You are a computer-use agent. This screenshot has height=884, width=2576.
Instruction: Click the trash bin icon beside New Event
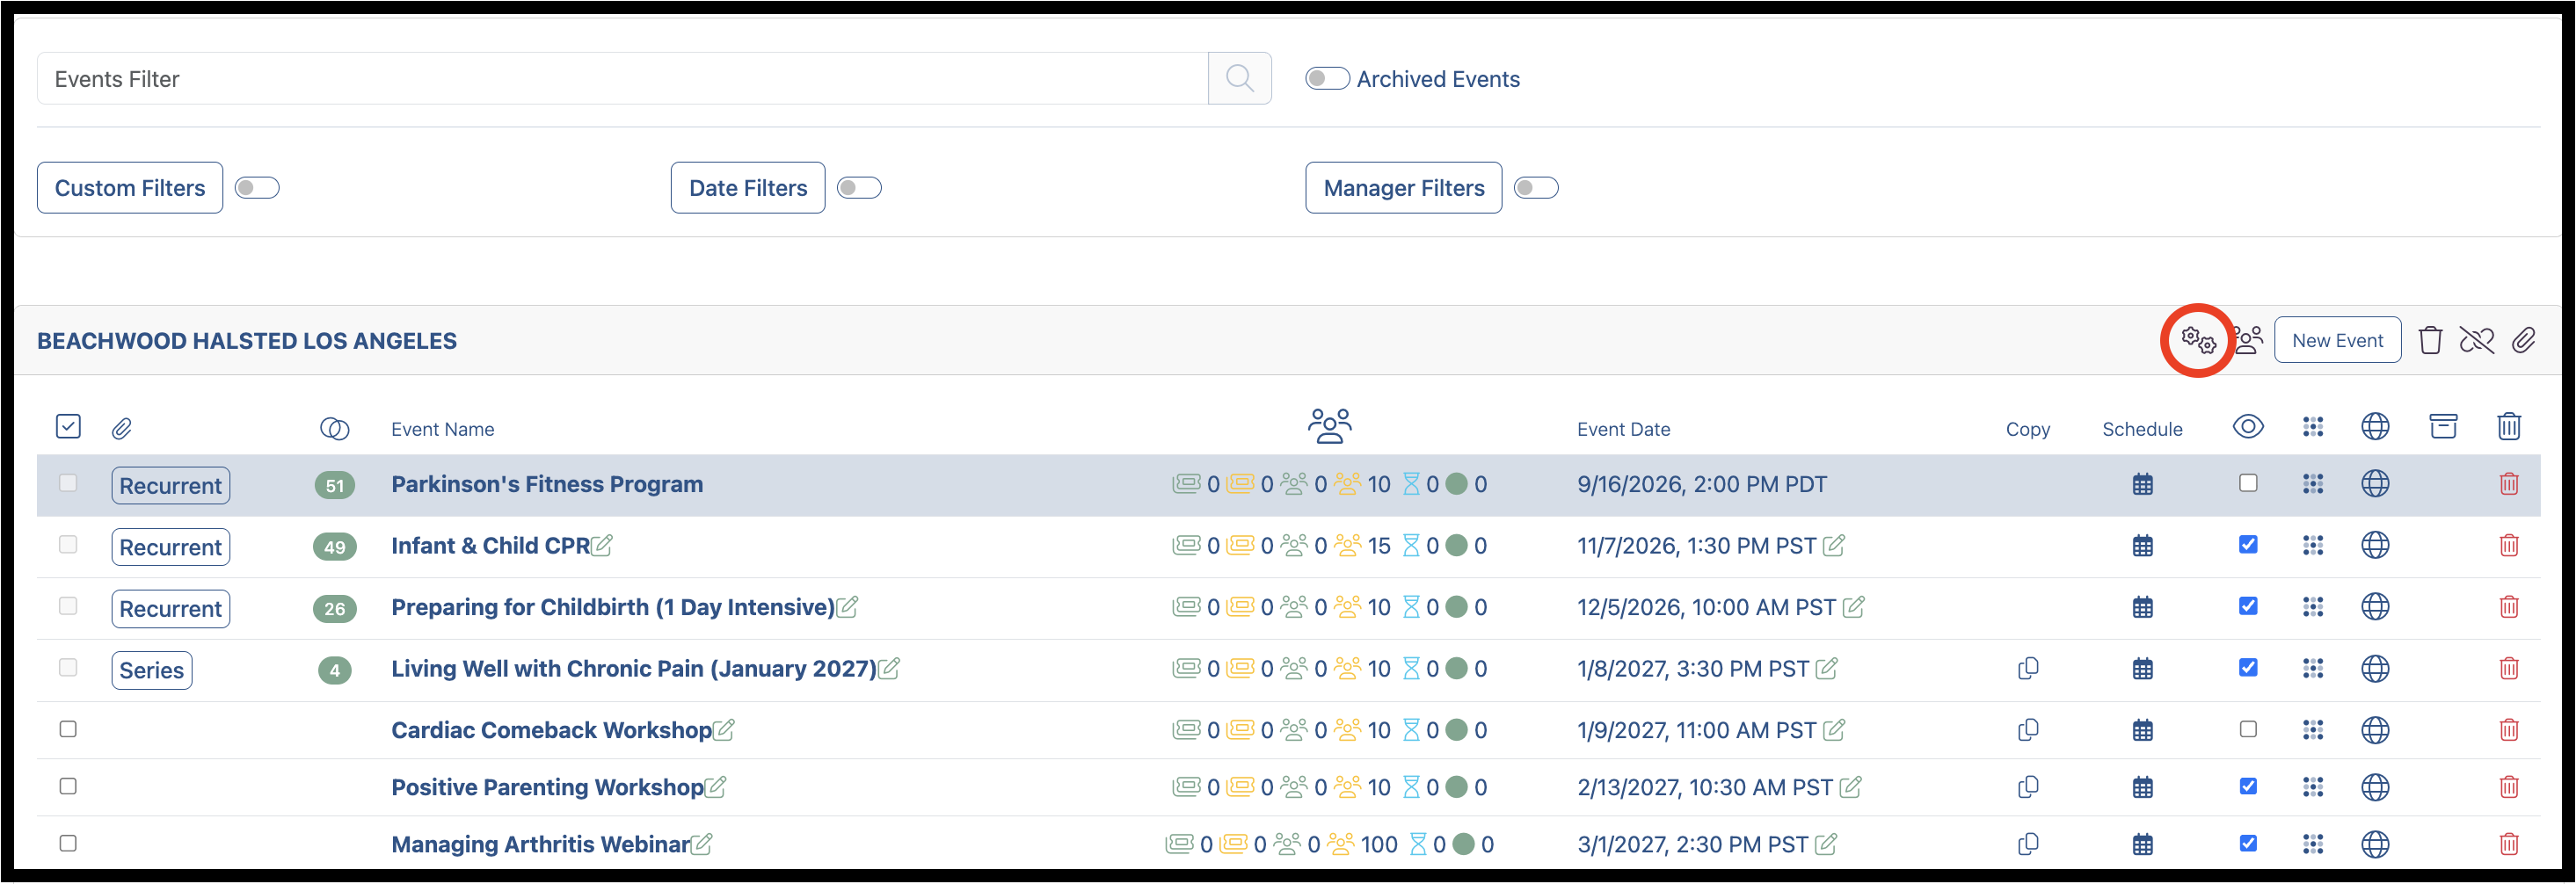(2430, 340)
